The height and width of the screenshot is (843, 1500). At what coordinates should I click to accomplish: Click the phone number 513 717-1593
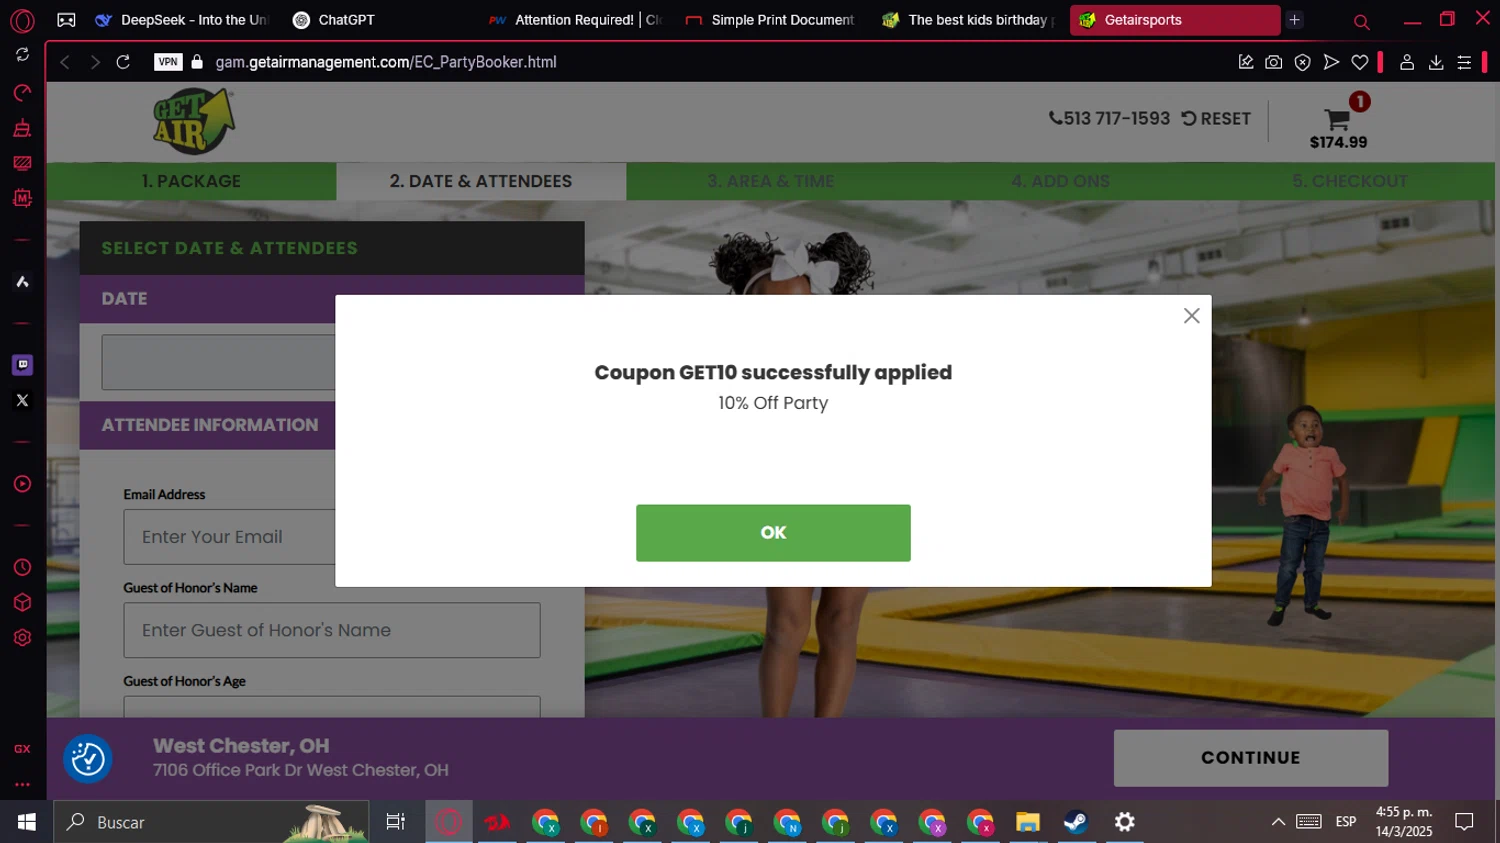pos(1109,118)
